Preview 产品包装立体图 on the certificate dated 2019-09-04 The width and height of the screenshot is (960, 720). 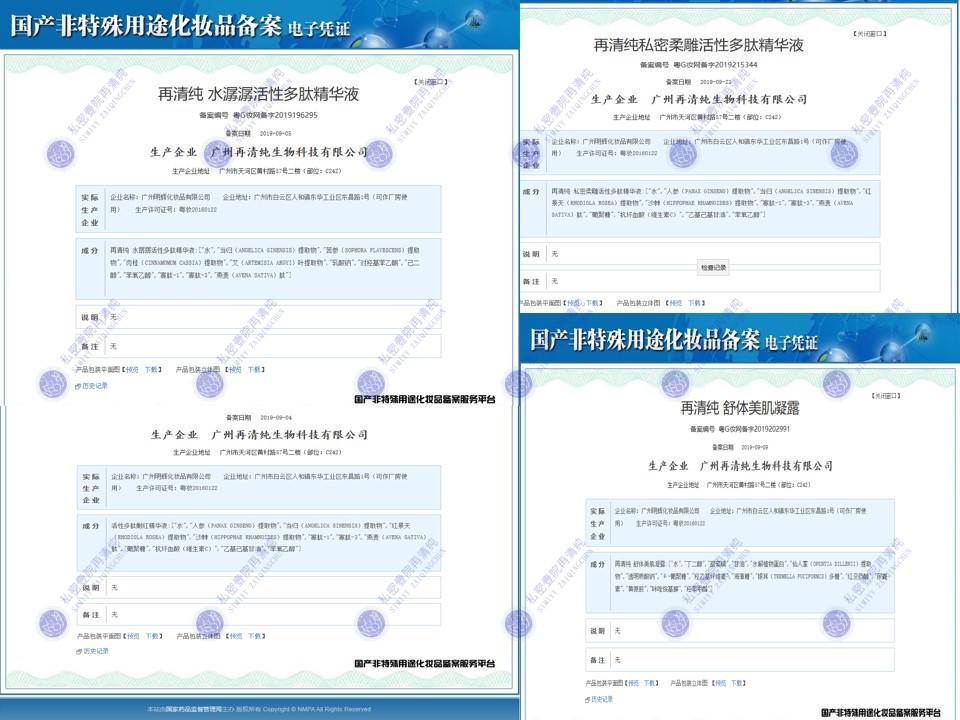tap(236, 636)
